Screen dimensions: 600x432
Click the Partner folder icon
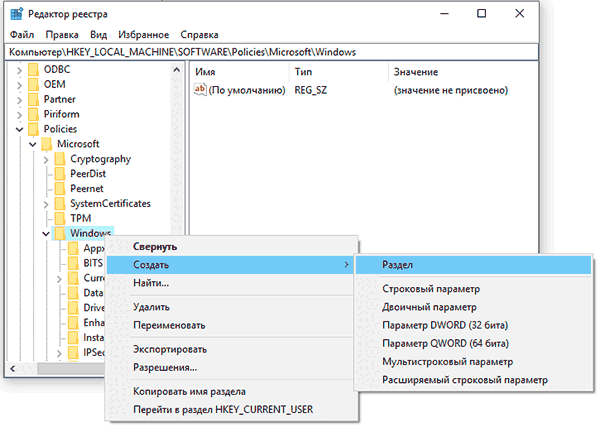[34, 99]
